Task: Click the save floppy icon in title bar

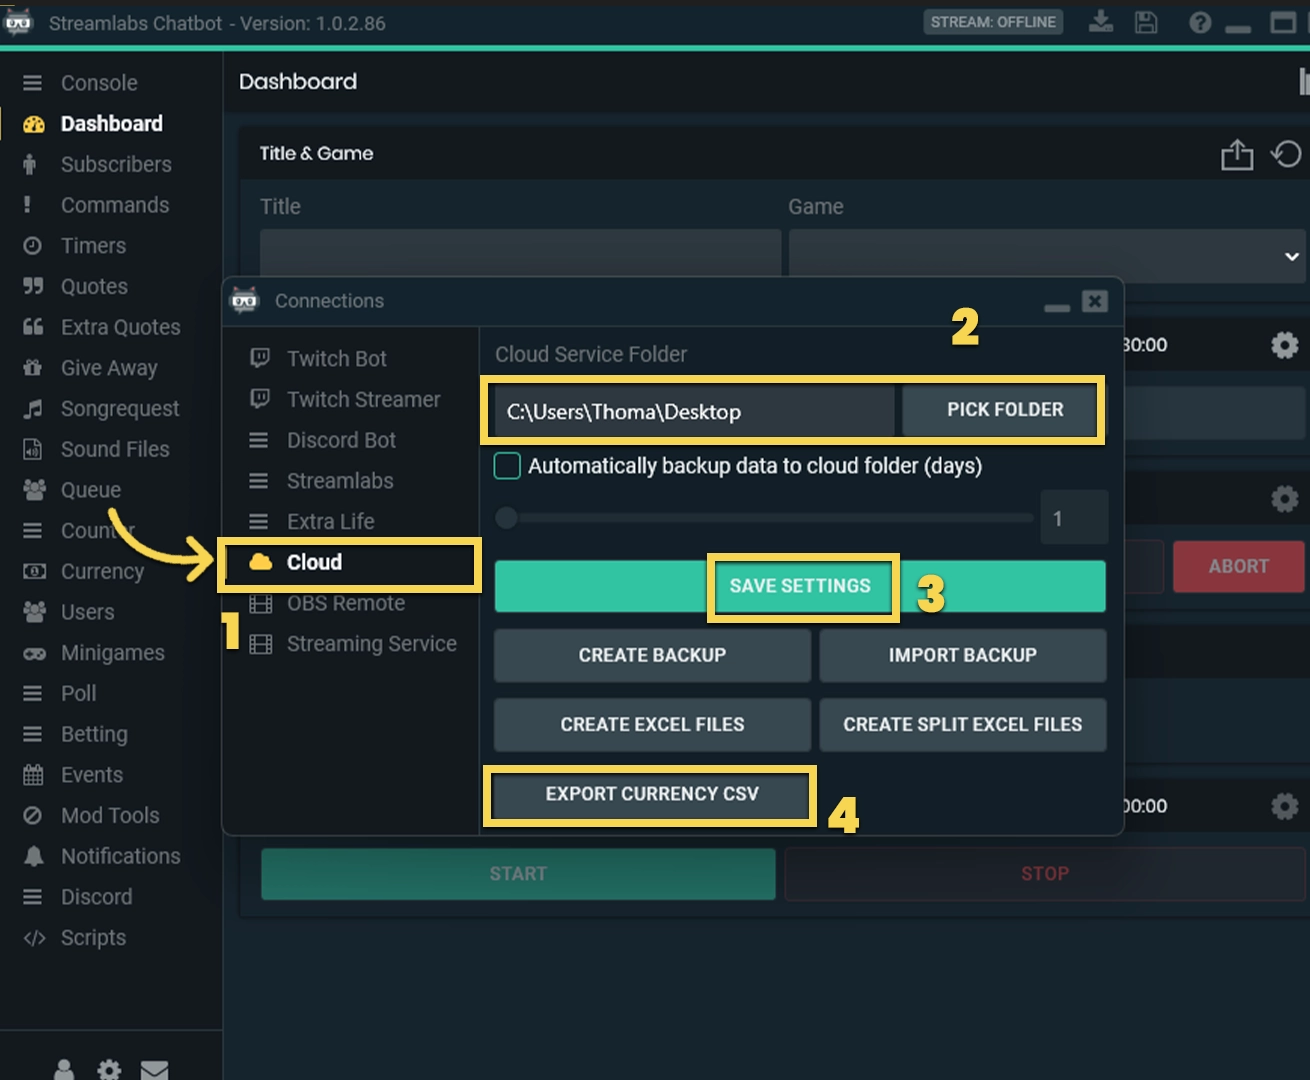Action: click(1146, 22)
